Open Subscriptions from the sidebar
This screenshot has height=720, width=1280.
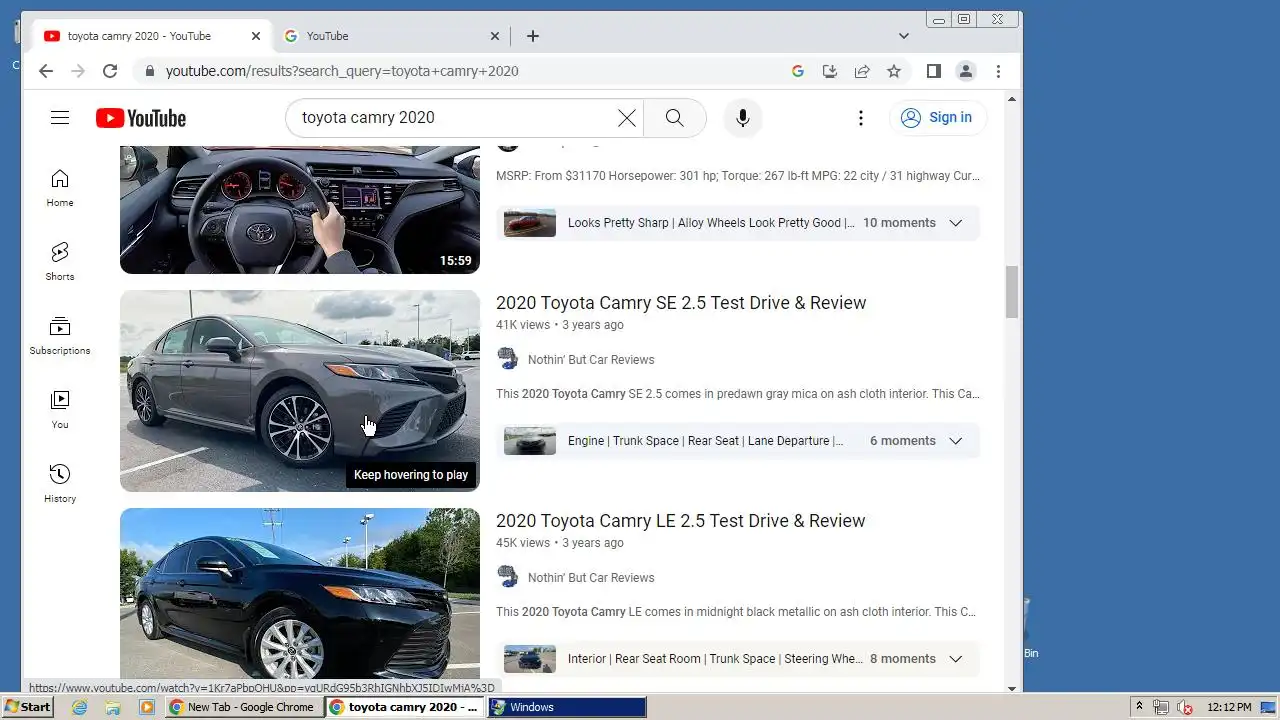click(60, 335)
